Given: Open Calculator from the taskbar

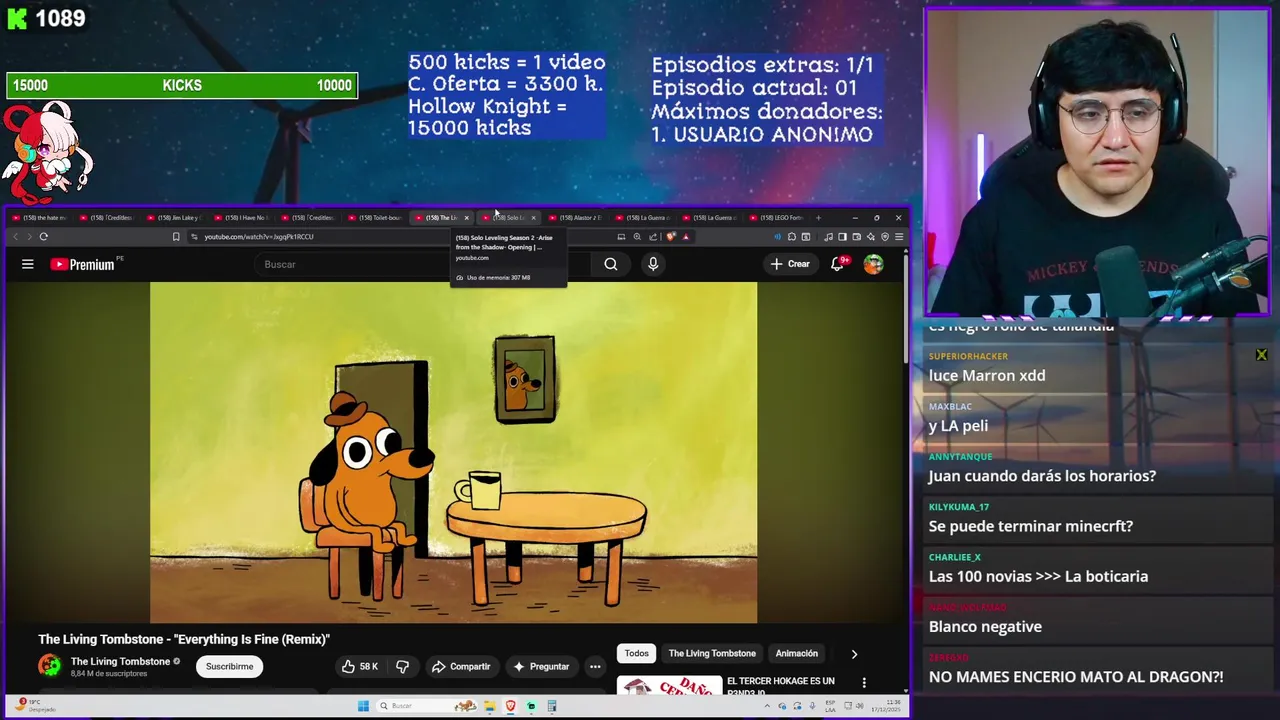Looking at the screenshot, I should click(x=552, y=706).
